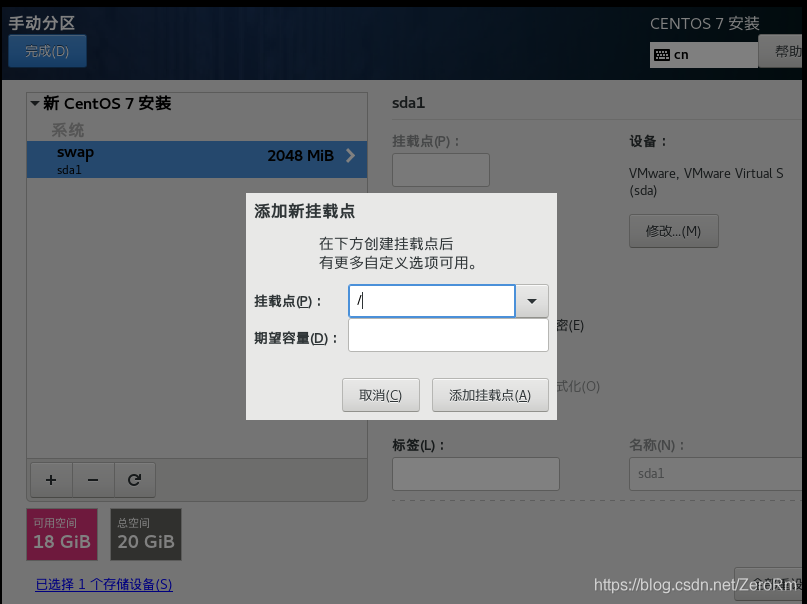Click the 修改...(M) device button
Image resolution: width=807 pixels, height=604 pixels.
[x=673, y=231]
